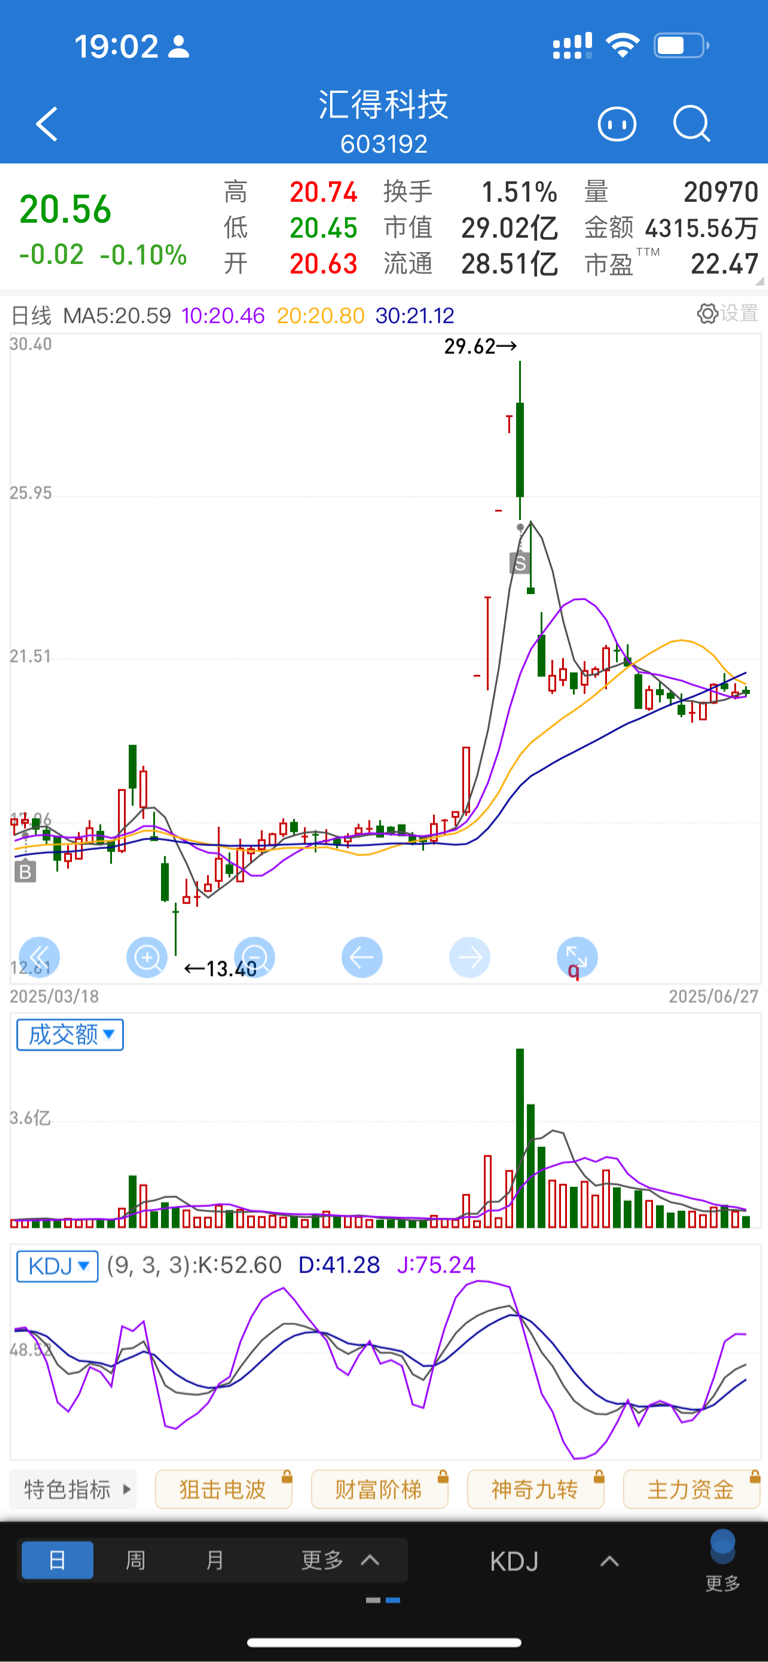Screen dimensions: 768x1662
Task: Tap the end date 2025/06/27
Action: 713,996
